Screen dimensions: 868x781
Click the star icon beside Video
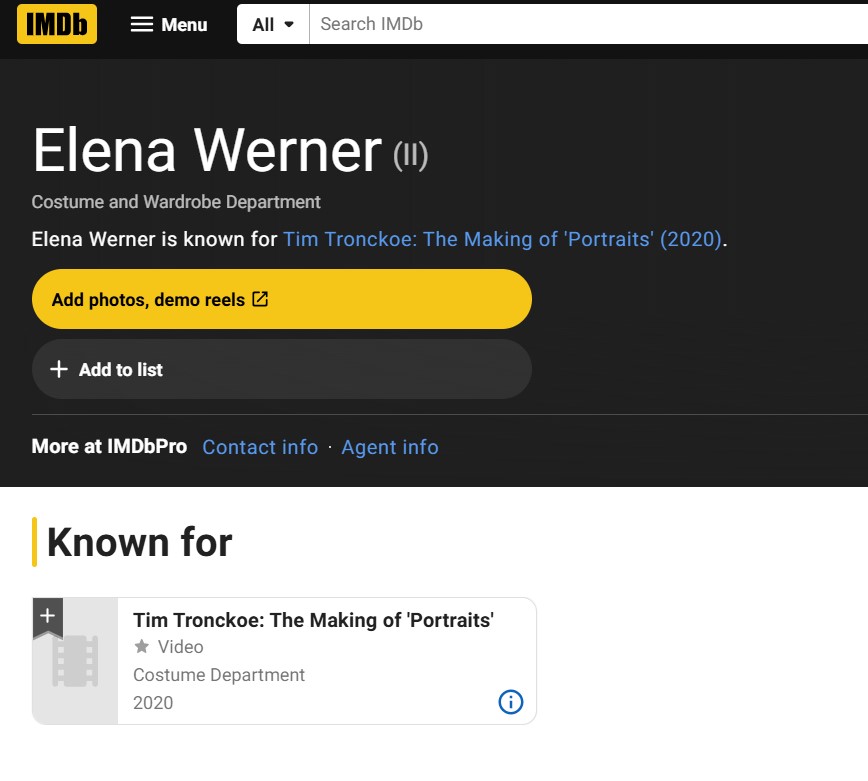[x=142, y=647]
